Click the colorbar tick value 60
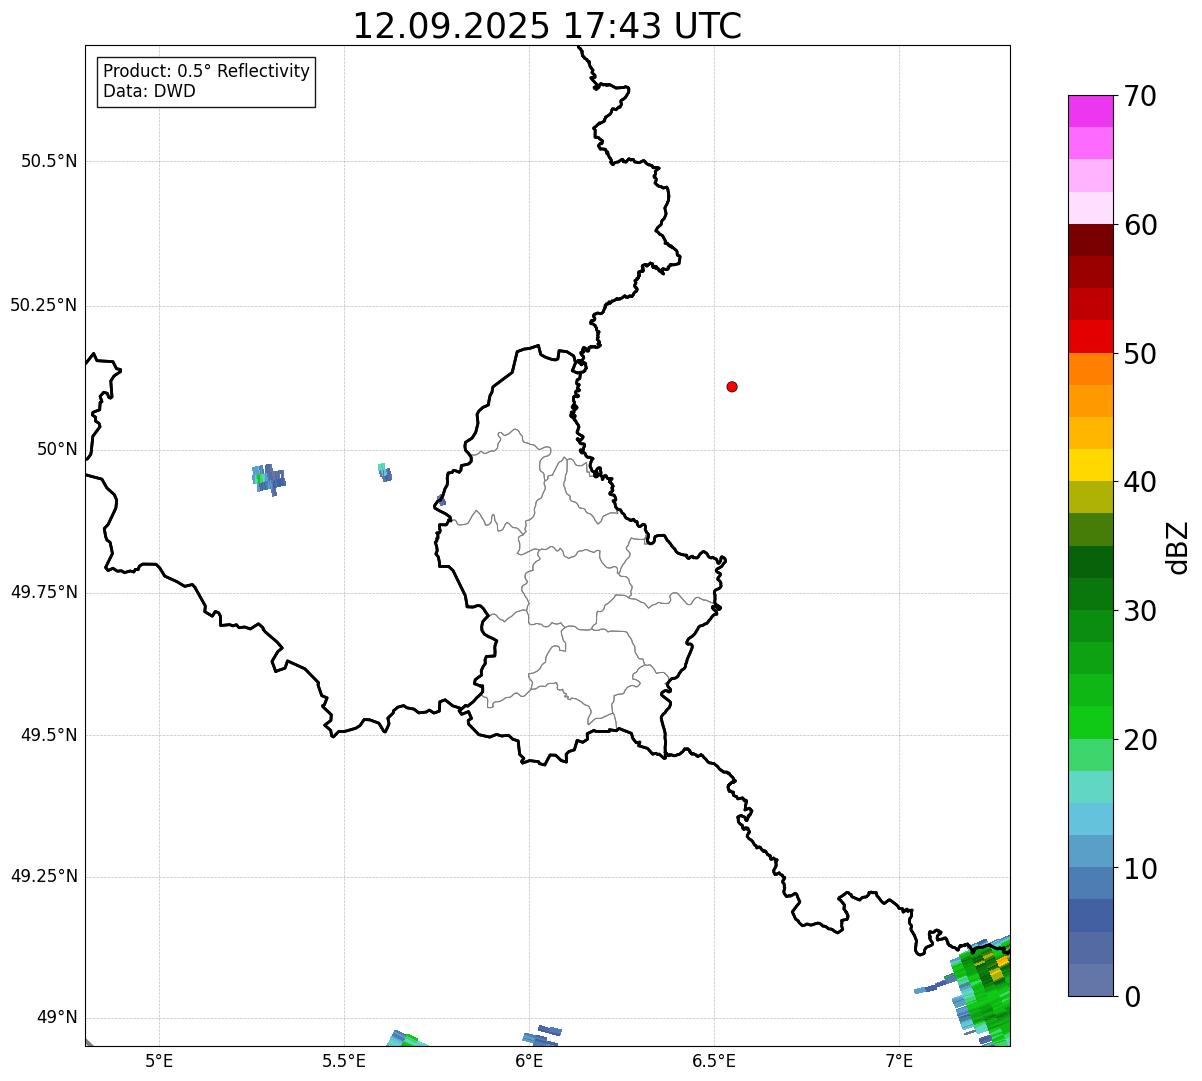This screenshot has height=1081, width=1202. pyautogui.click(x=1139, y=225)
